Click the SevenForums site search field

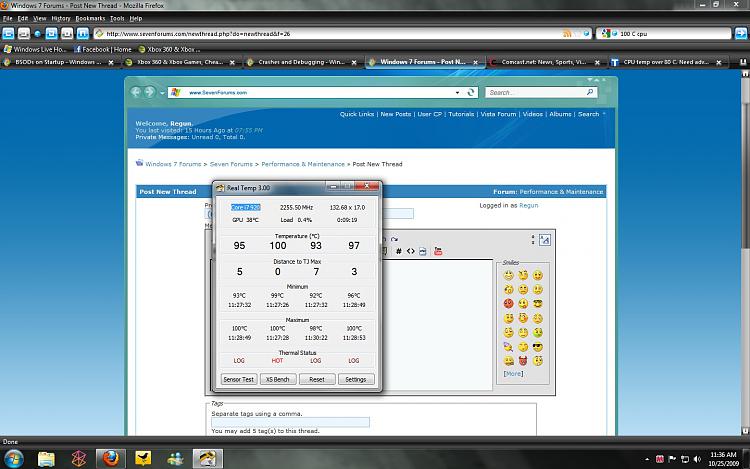click(541, 92)
